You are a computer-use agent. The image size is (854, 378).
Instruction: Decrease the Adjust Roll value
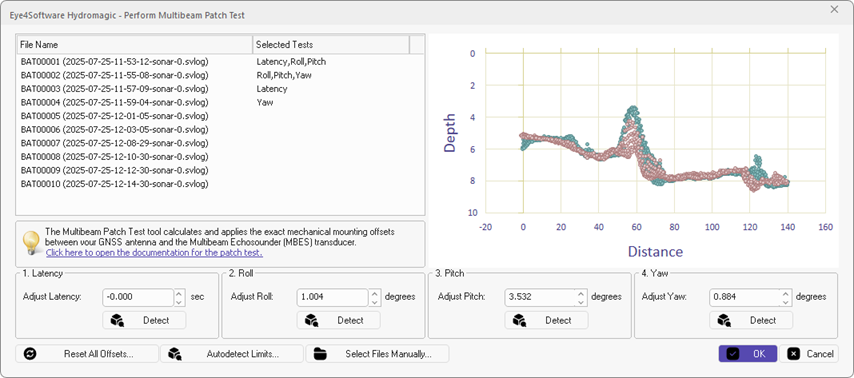(374, 302)
